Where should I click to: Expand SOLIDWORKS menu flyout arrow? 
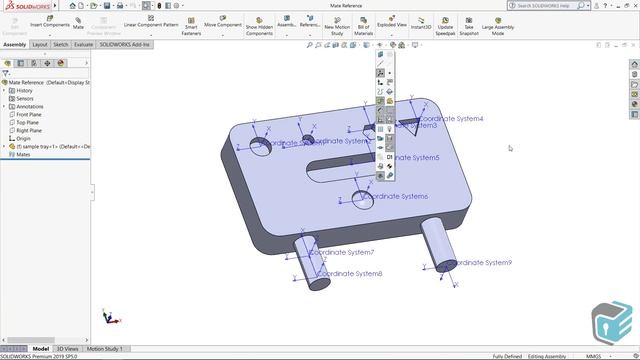[55, 6]
